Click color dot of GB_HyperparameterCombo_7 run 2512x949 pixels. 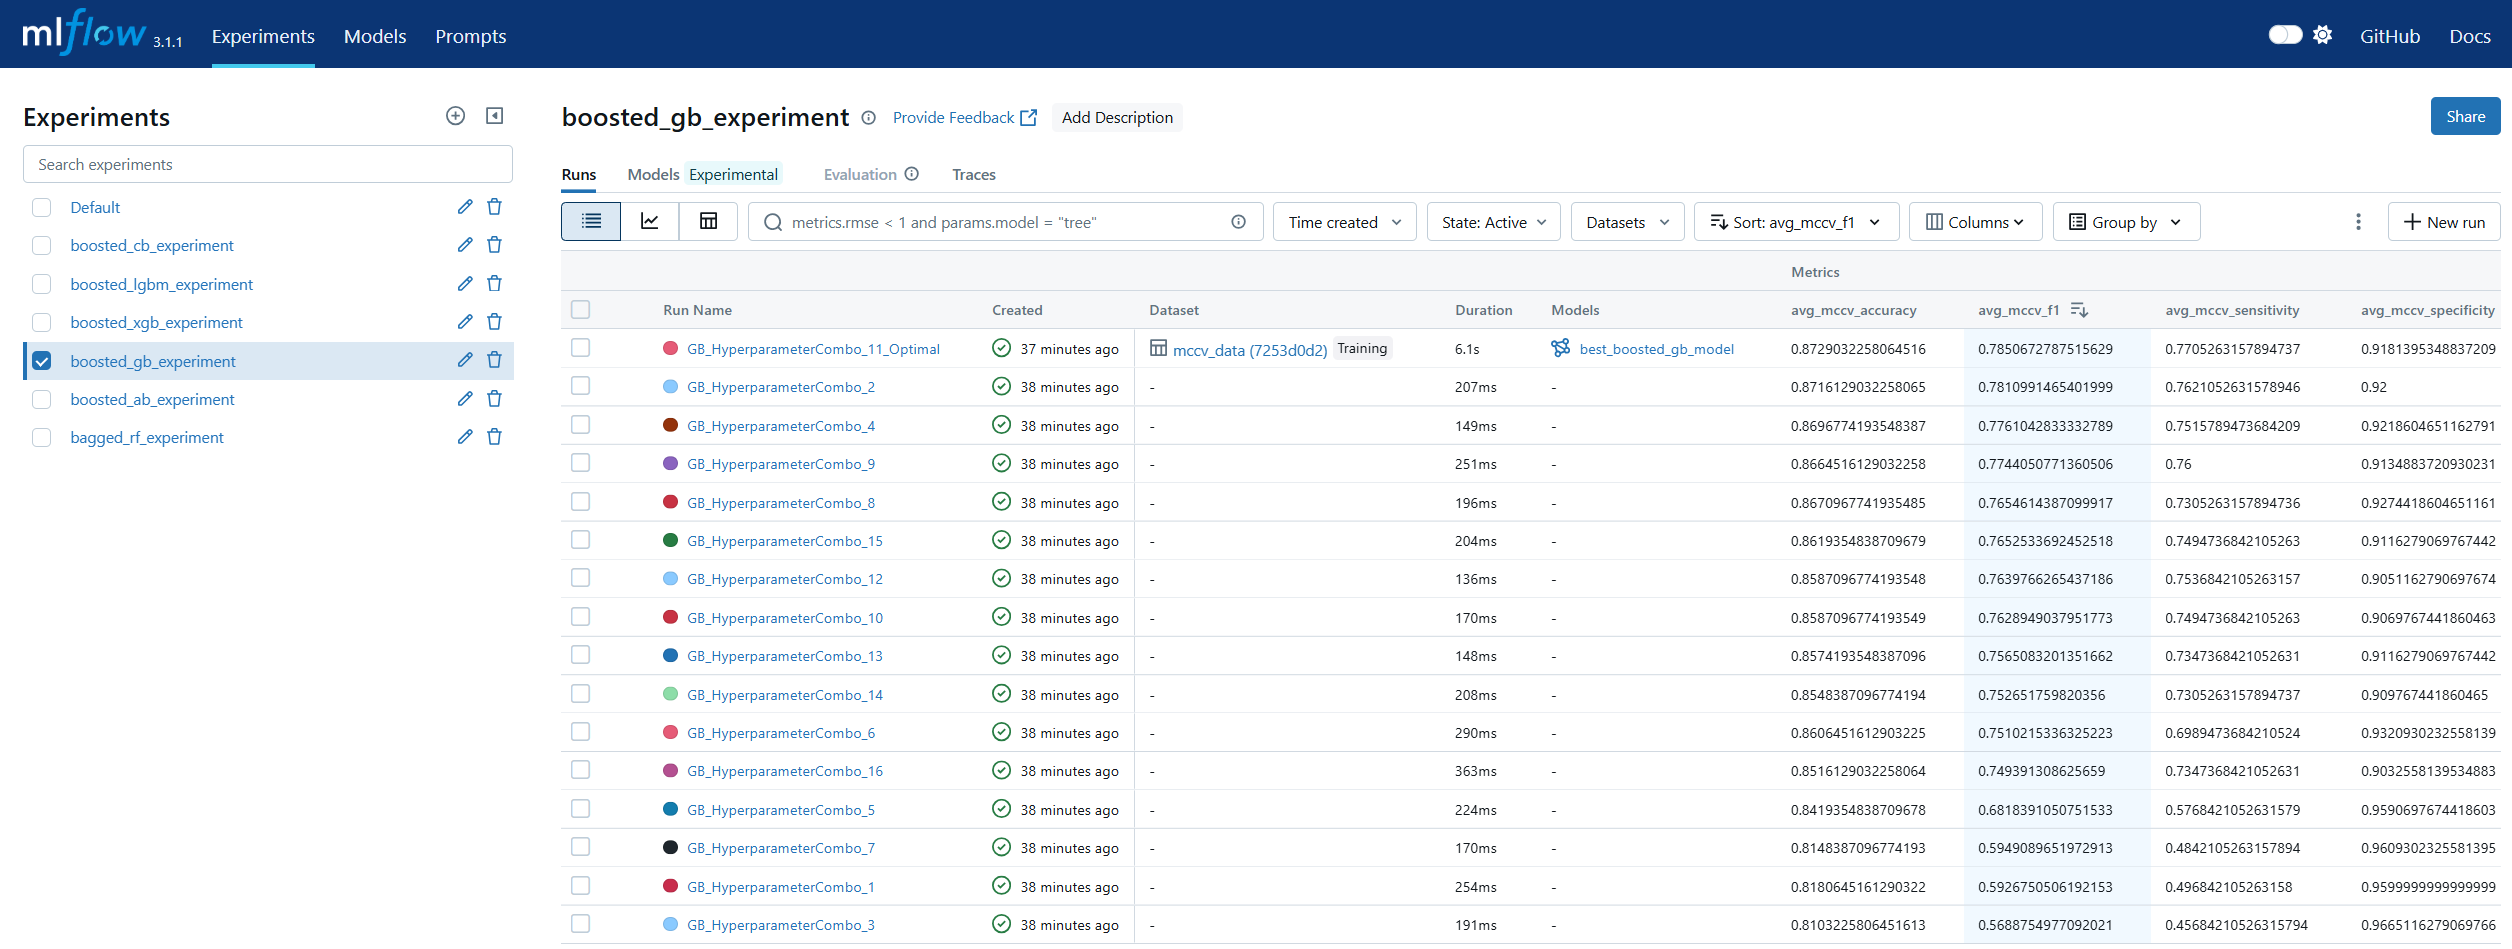(671, 847)
